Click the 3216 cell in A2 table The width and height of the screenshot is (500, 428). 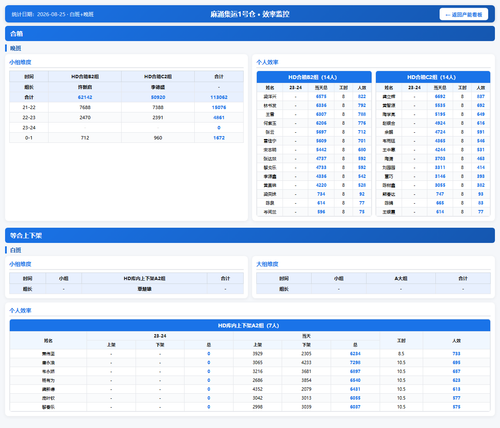pos(258,371)
